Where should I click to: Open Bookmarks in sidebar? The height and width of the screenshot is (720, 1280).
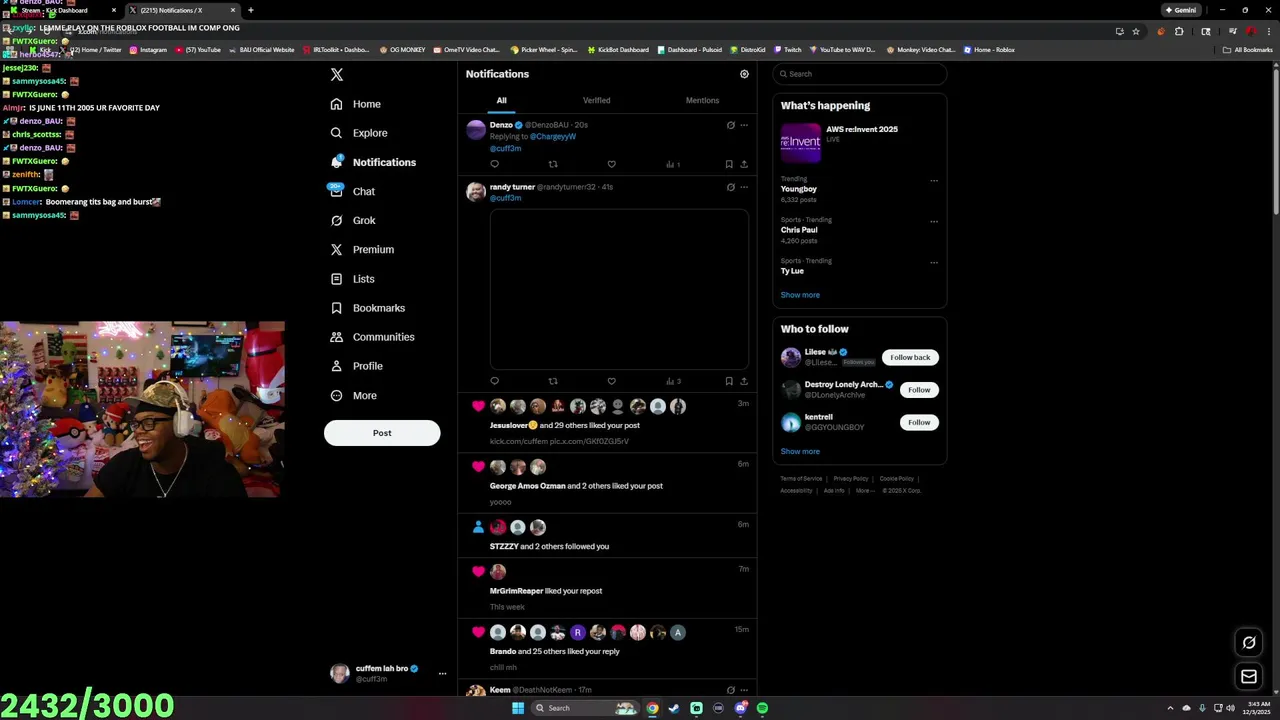click(x=368, y=308)
